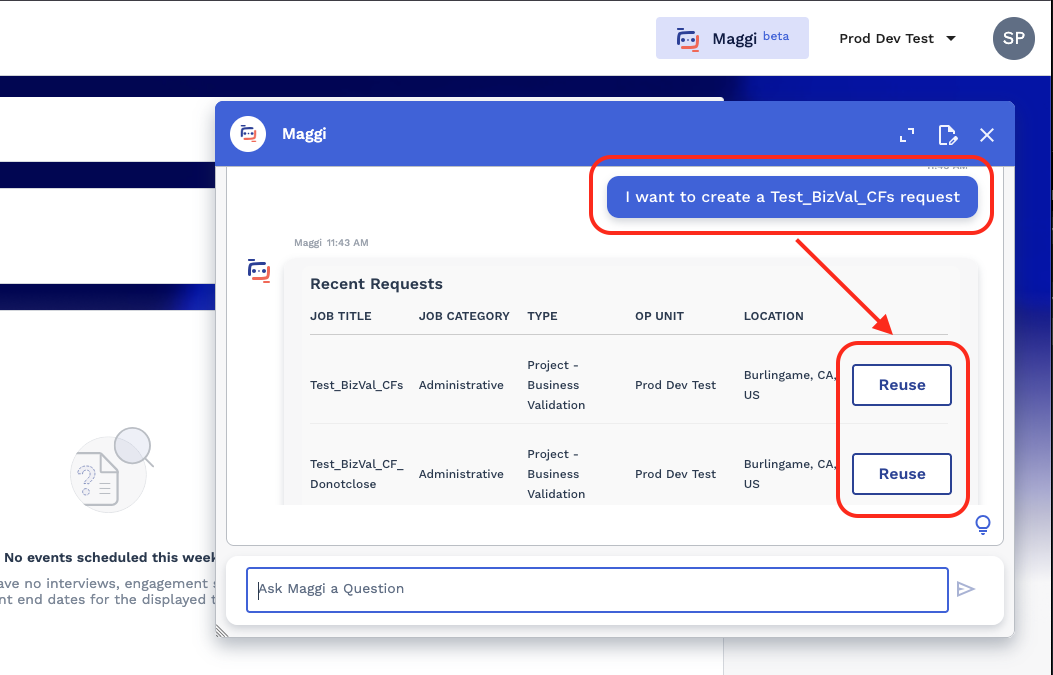Open the Maggi beta assistant button

point(731,38)
